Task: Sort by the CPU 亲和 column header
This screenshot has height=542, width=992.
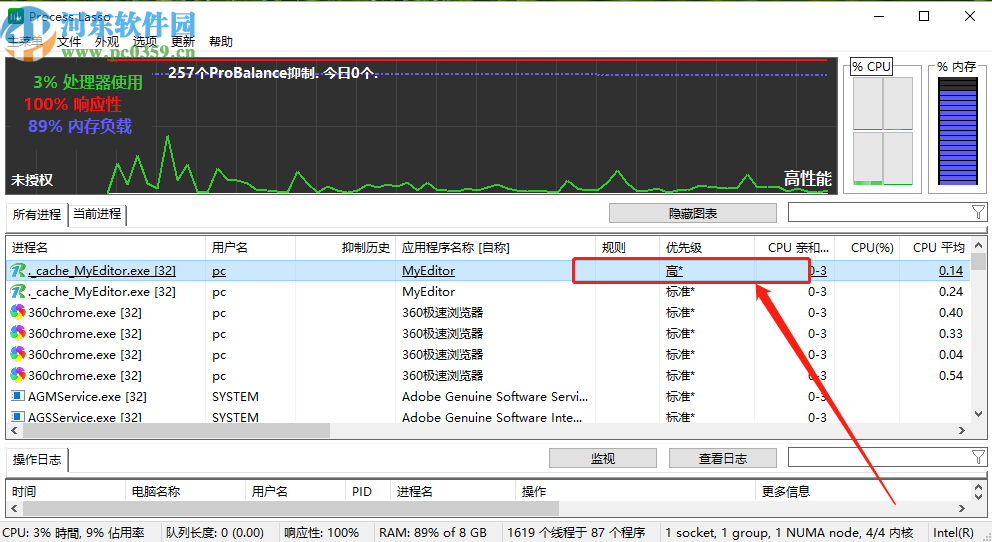Action: [x=795, y=247]
